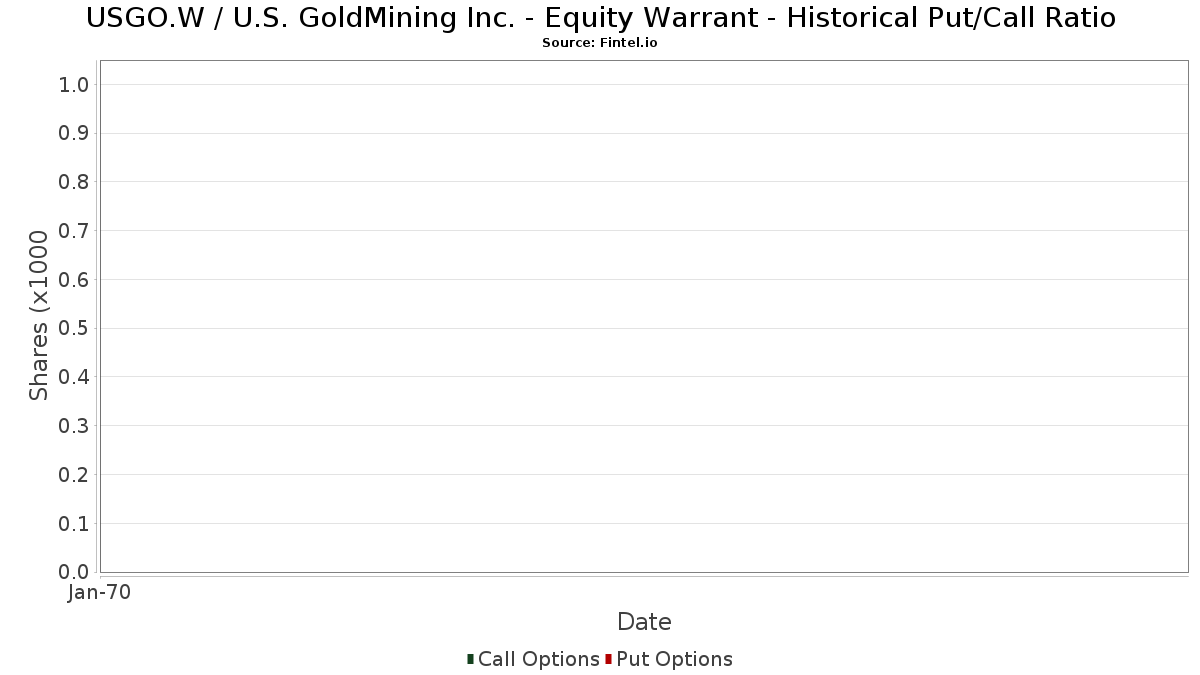
Task: Click the 0.7 y-axis tick label
Action: point(75,231)
